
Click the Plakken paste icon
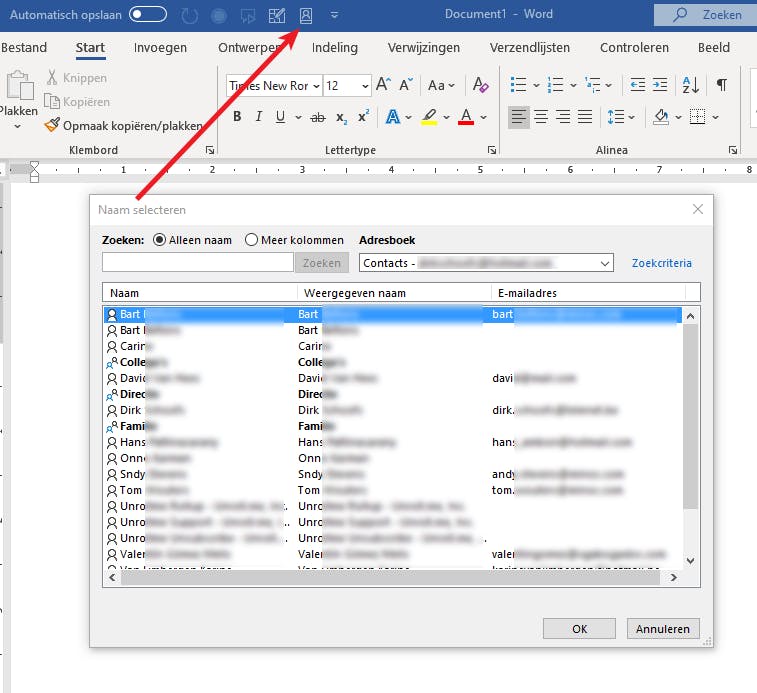coord(19,85)
